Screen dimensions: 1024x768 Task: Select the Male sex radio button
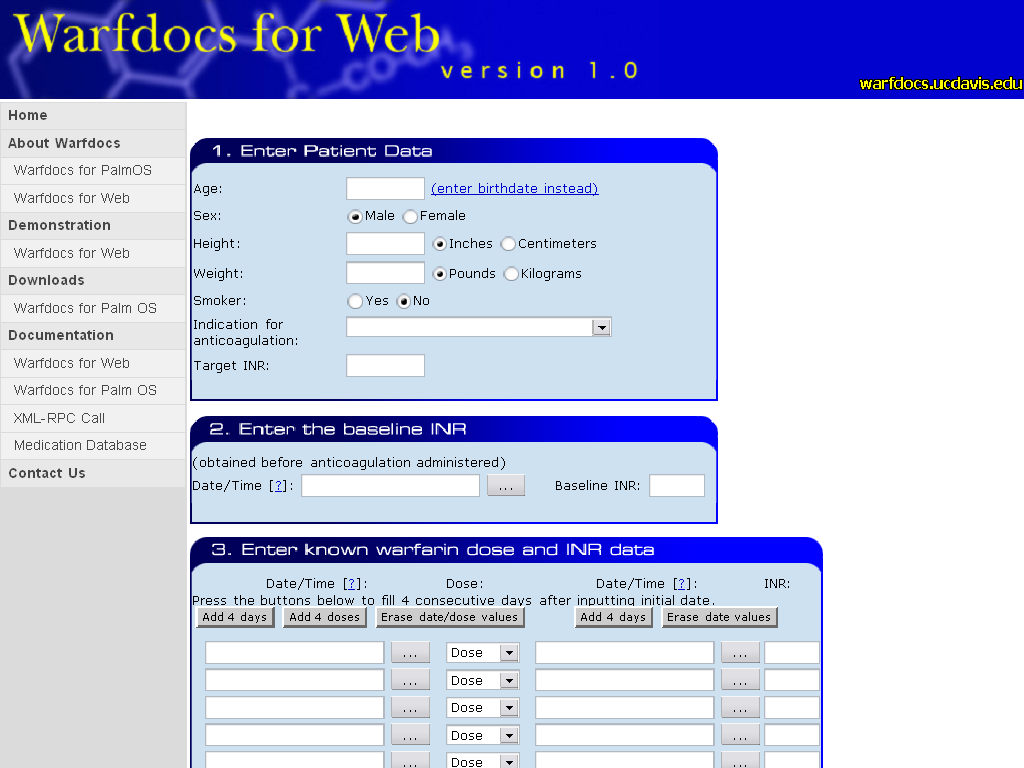(x=355, y=216)
